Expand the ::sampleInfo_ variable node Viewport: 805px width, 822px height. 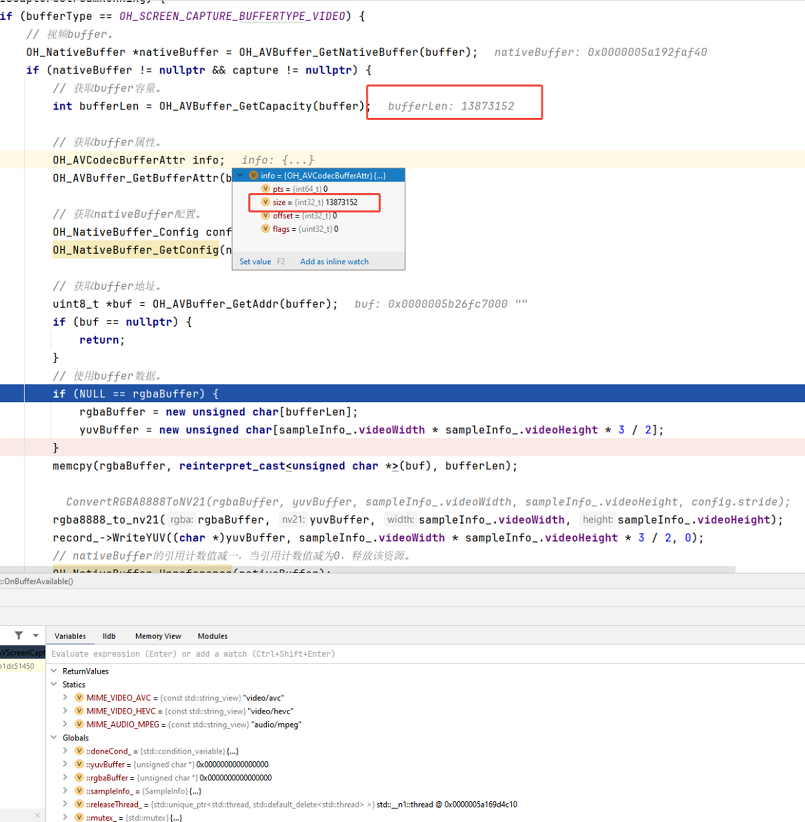click(67, 790)
